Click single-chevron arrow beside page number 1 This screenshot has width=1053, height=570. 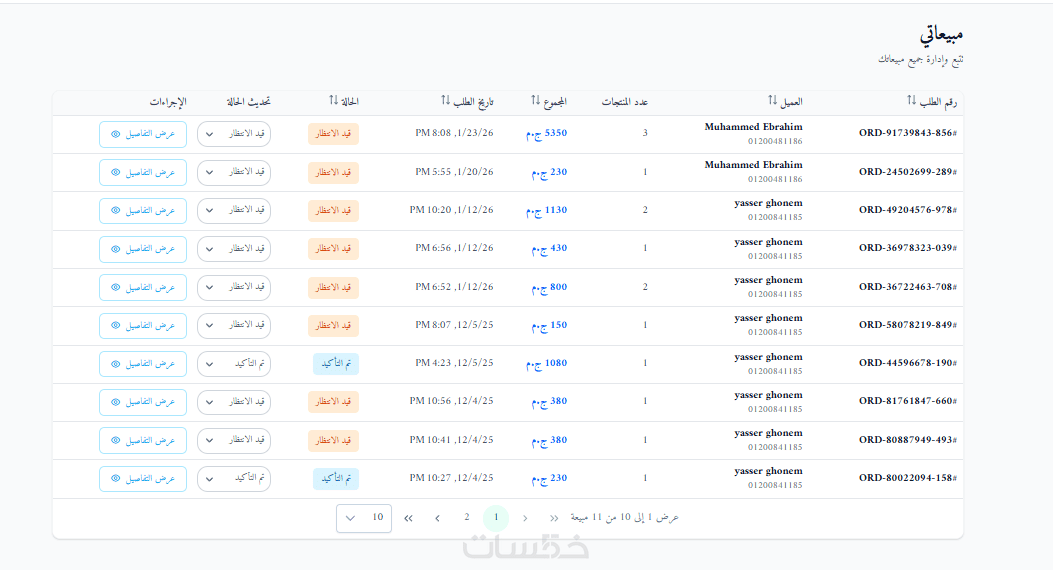click(x=525, y=518)
